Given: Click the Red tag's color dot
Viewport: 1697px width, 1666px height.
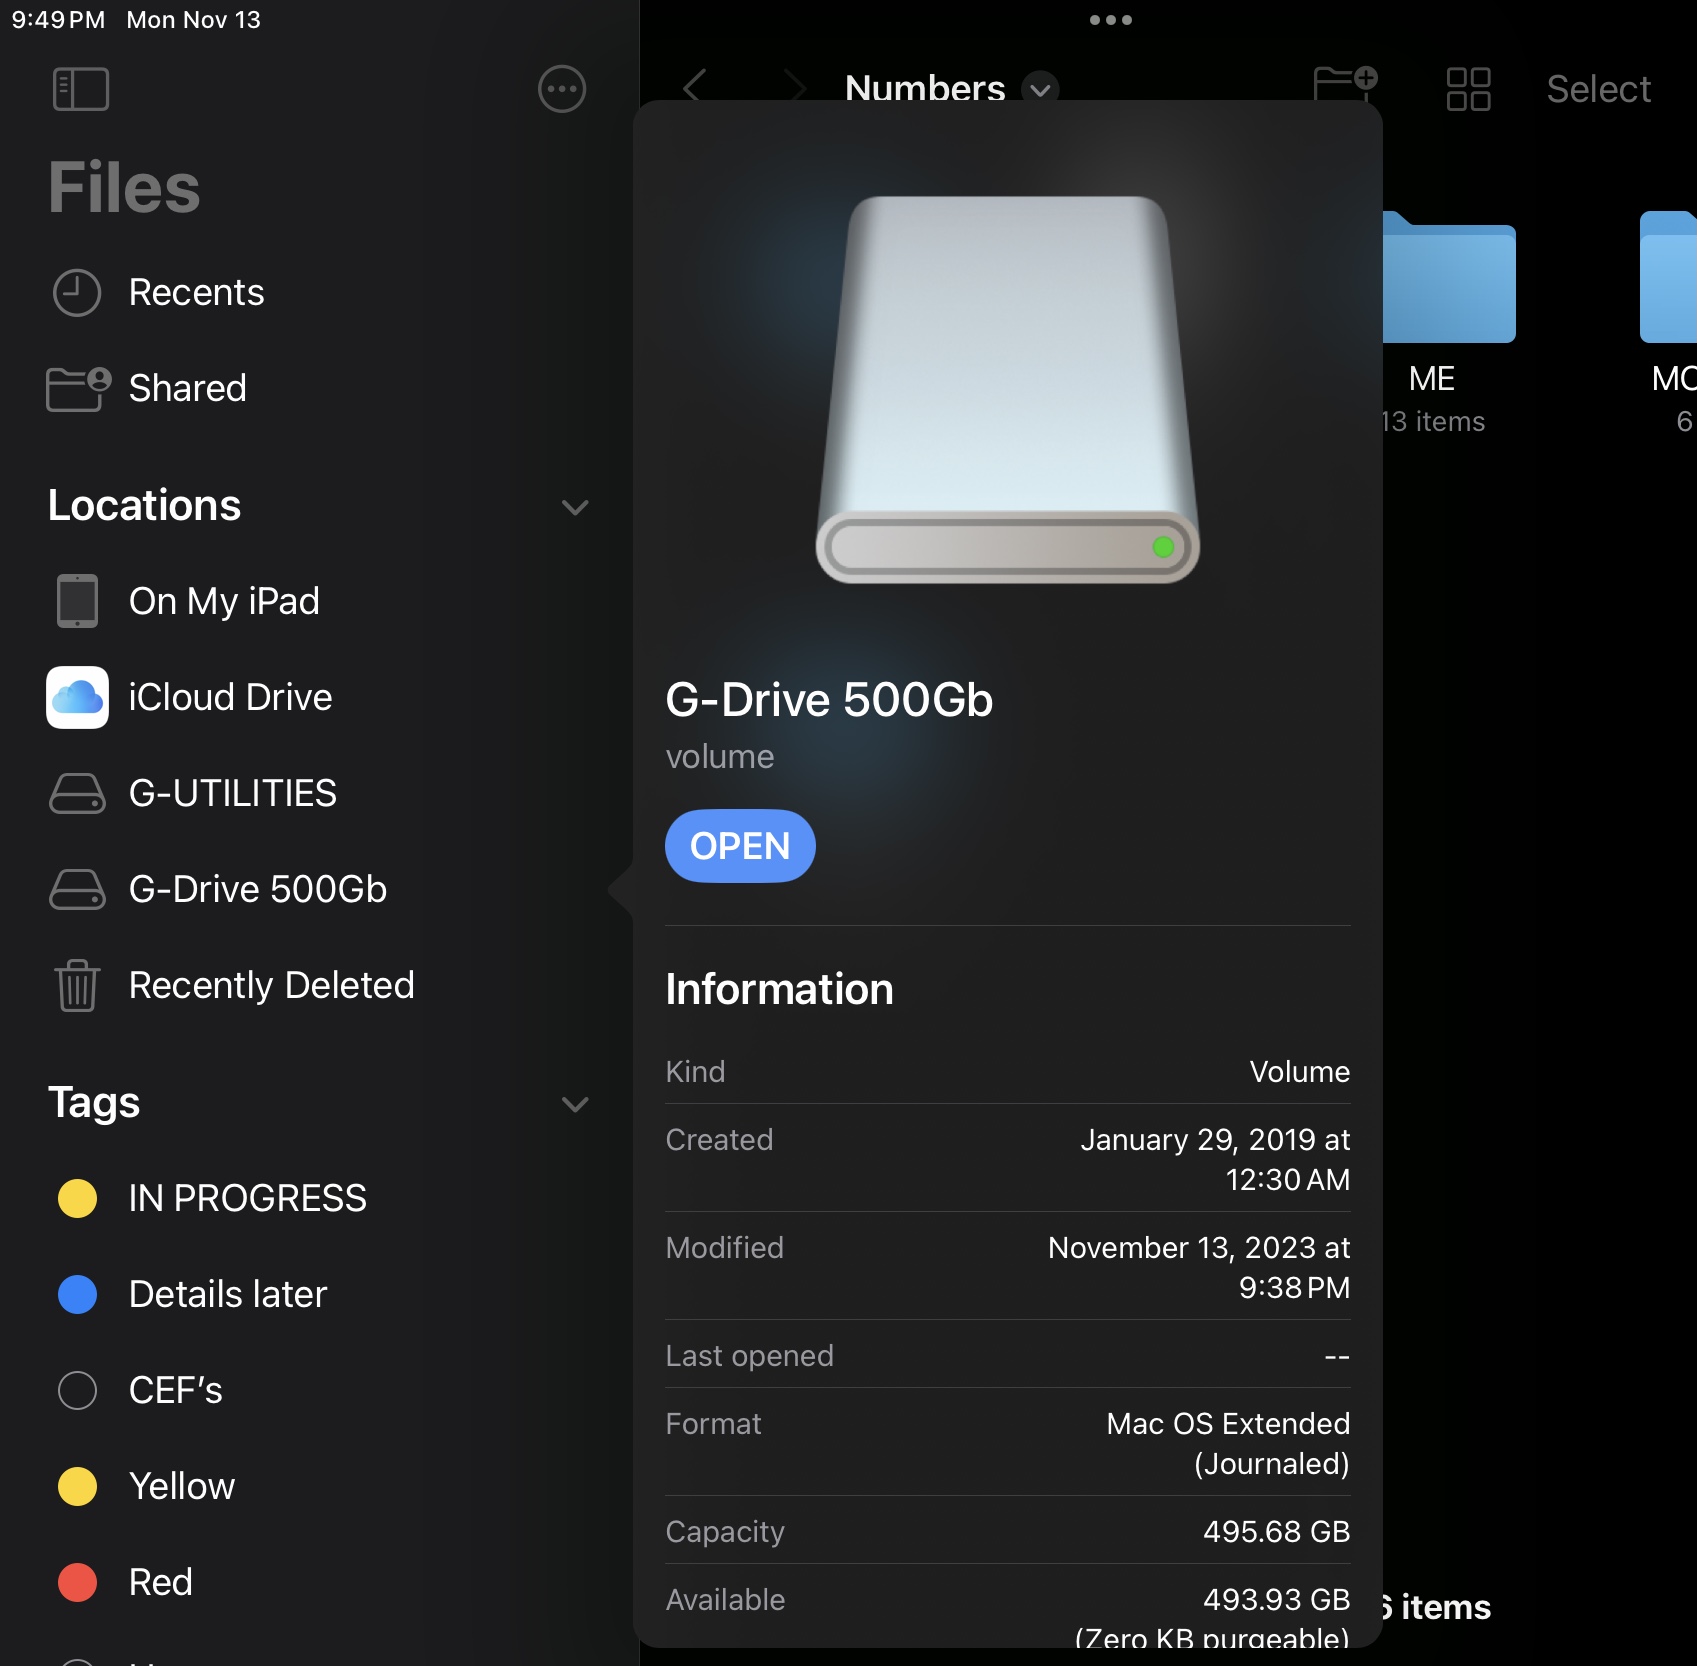Looking at the screenshot, I should click(x=77, y=1582).
